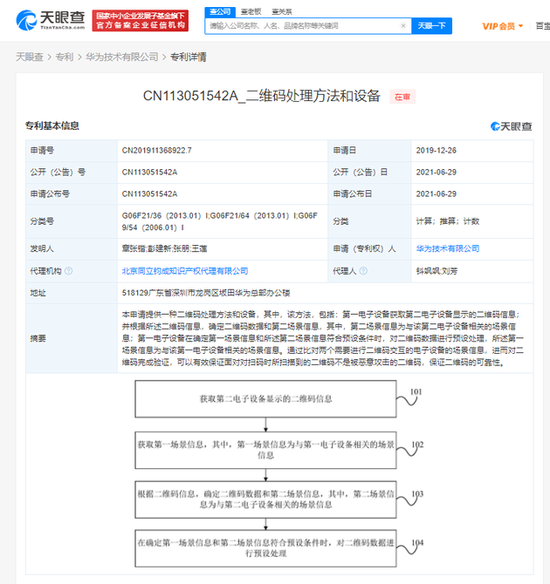This screenshot has height=584, width=550.
Task: Click help icon next to 代理机构
Action: [x=69, y=271]
